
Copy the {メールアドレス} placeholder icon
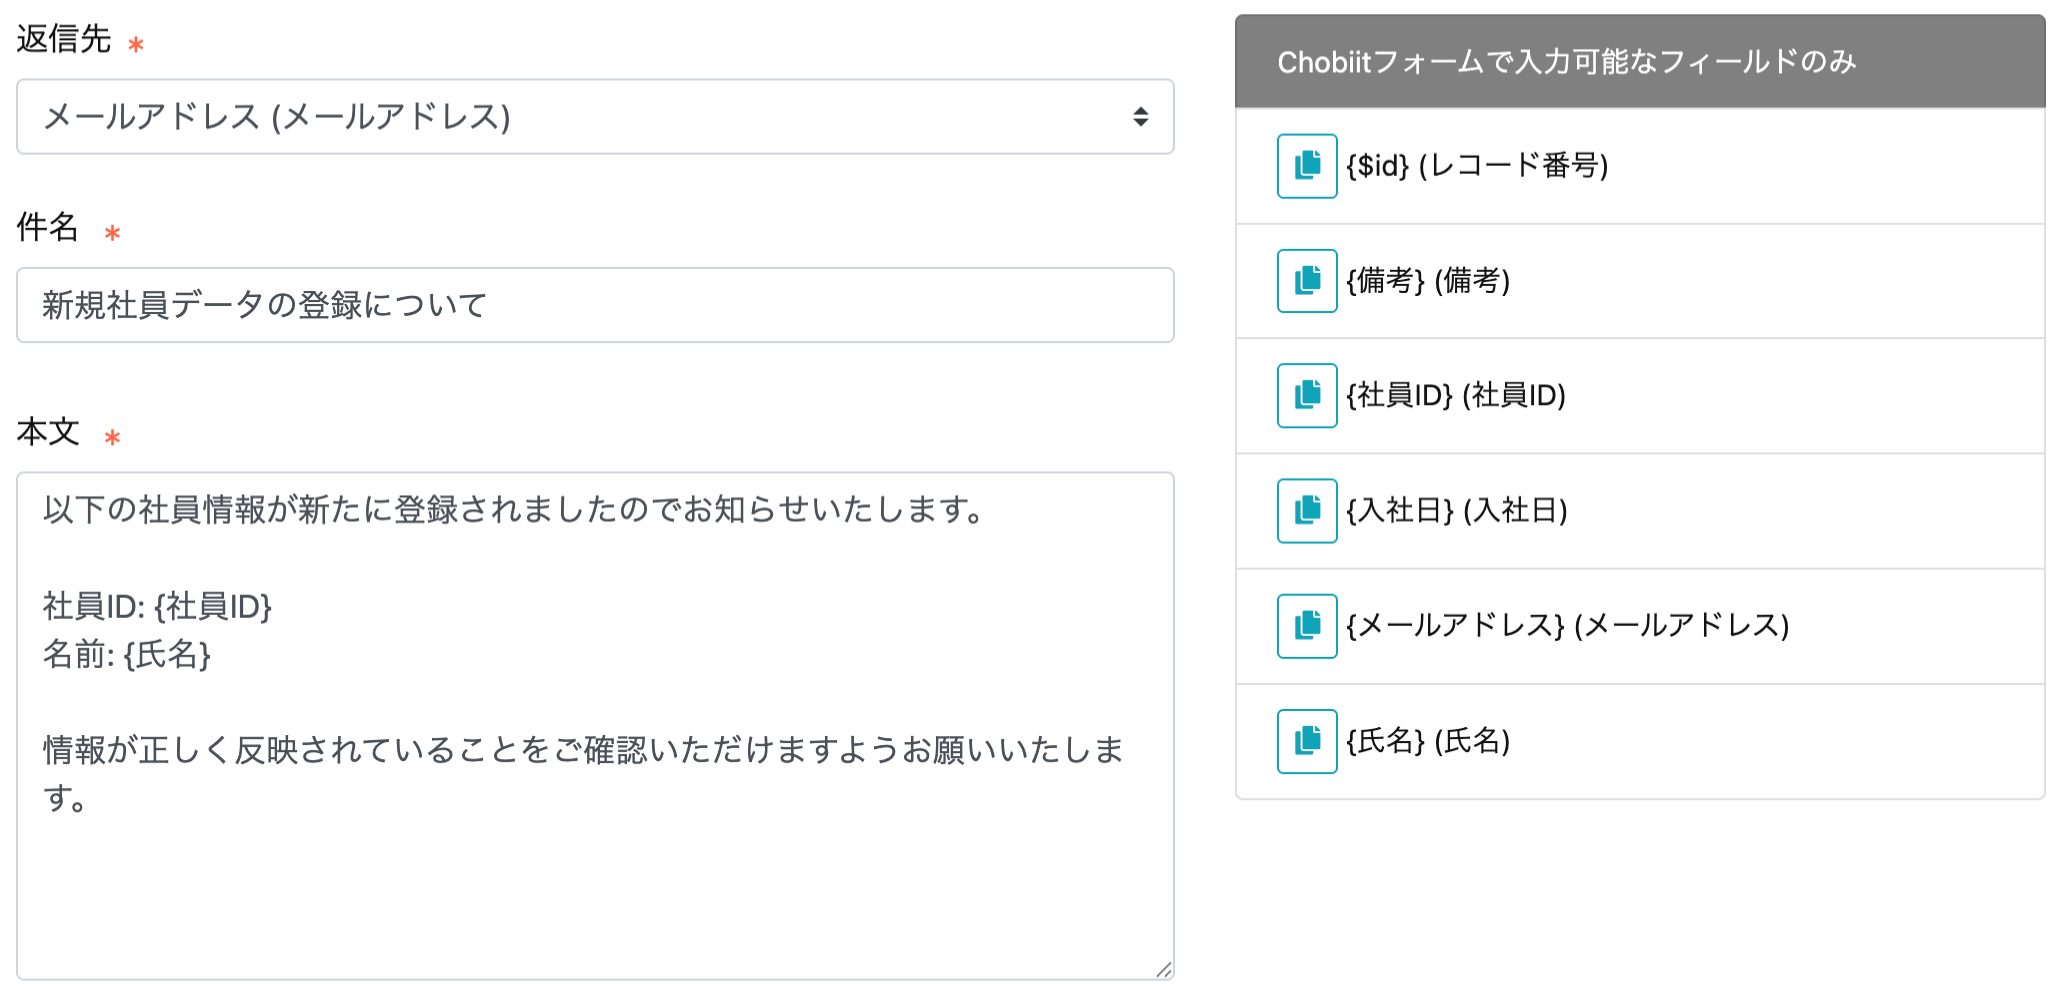click(1307, 626)
